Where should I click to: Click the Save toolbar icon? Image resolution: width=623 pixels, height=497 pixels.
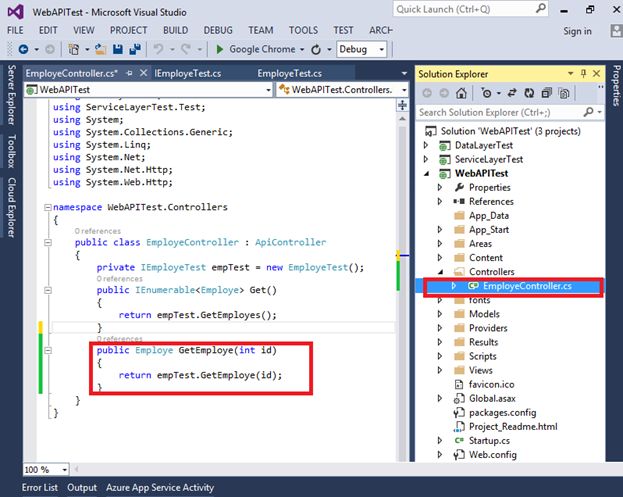pyautogui.click(x=118, y=49)
